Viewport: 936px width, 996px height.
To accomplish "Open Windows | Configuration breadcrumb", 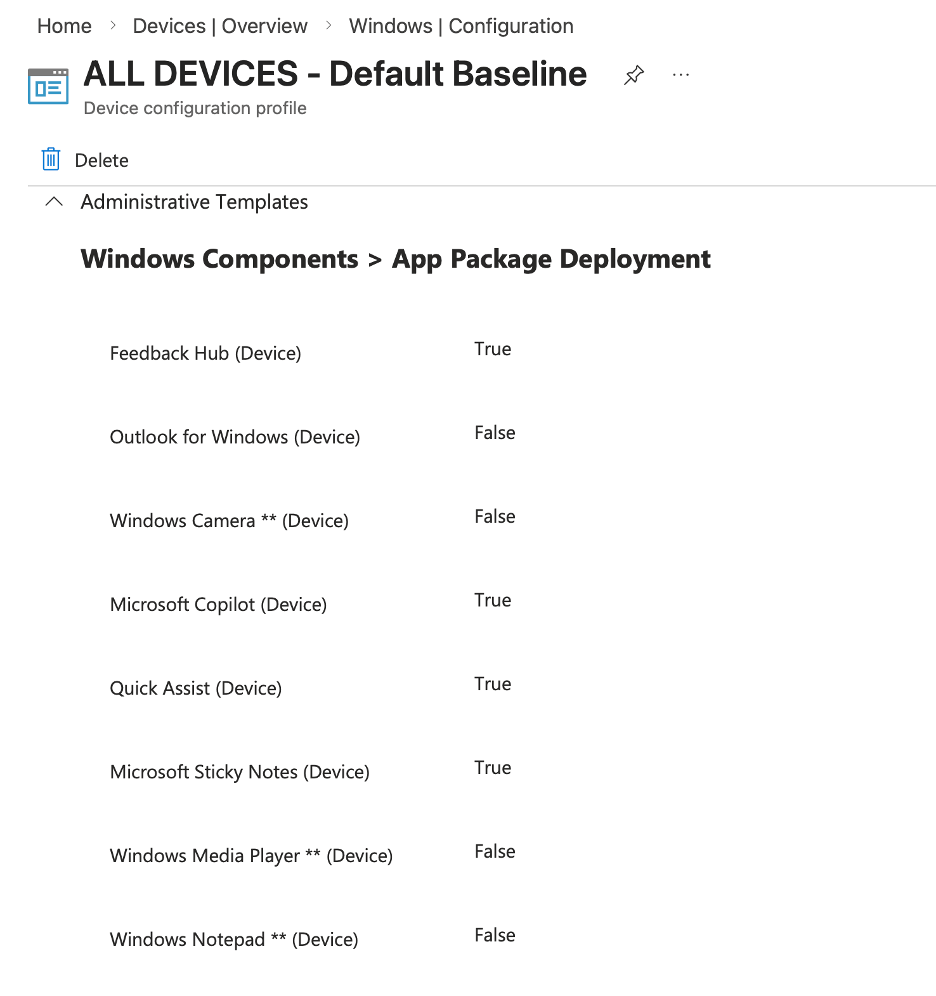I will coord(461,26).
